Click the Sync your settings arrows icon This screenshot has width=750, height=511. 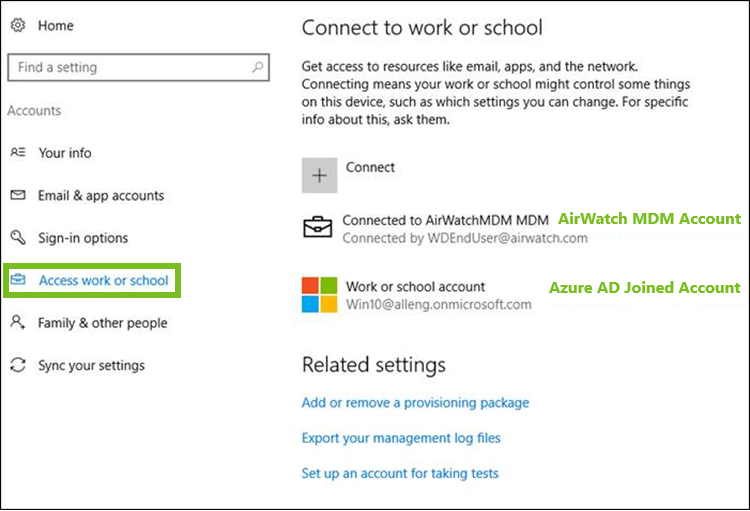[18, 365]
